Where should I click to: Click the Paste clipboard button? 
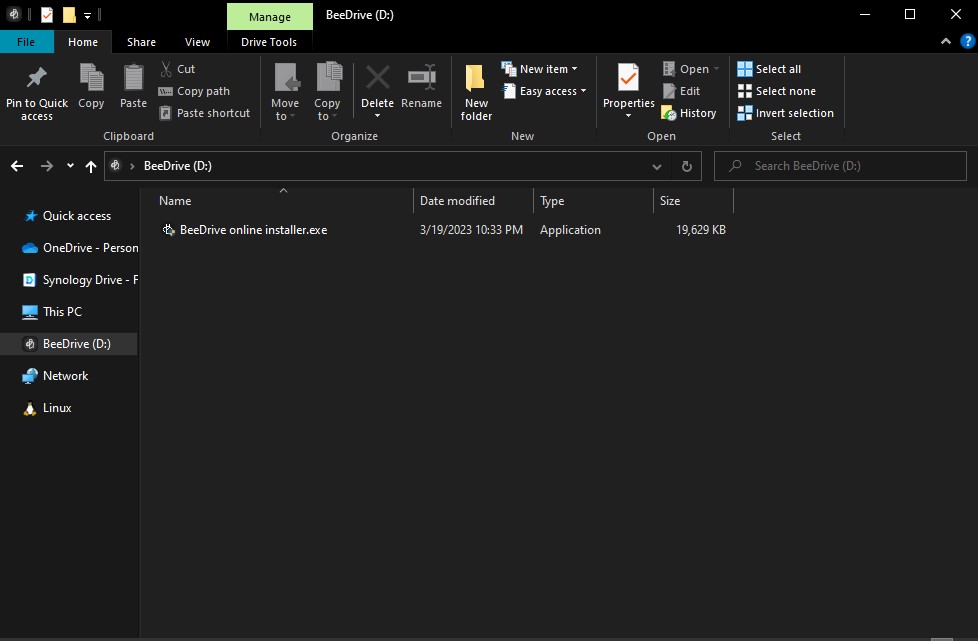(133, 87)
